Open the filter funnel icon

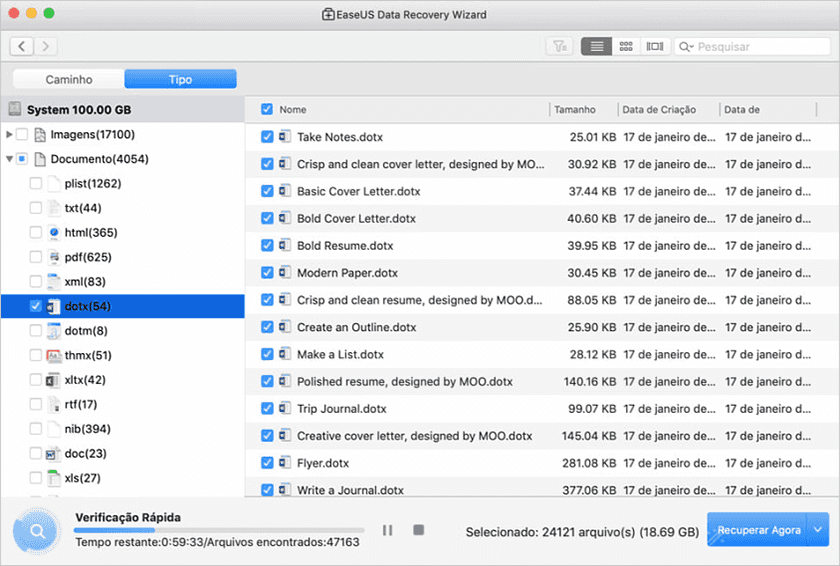[560, 47]
